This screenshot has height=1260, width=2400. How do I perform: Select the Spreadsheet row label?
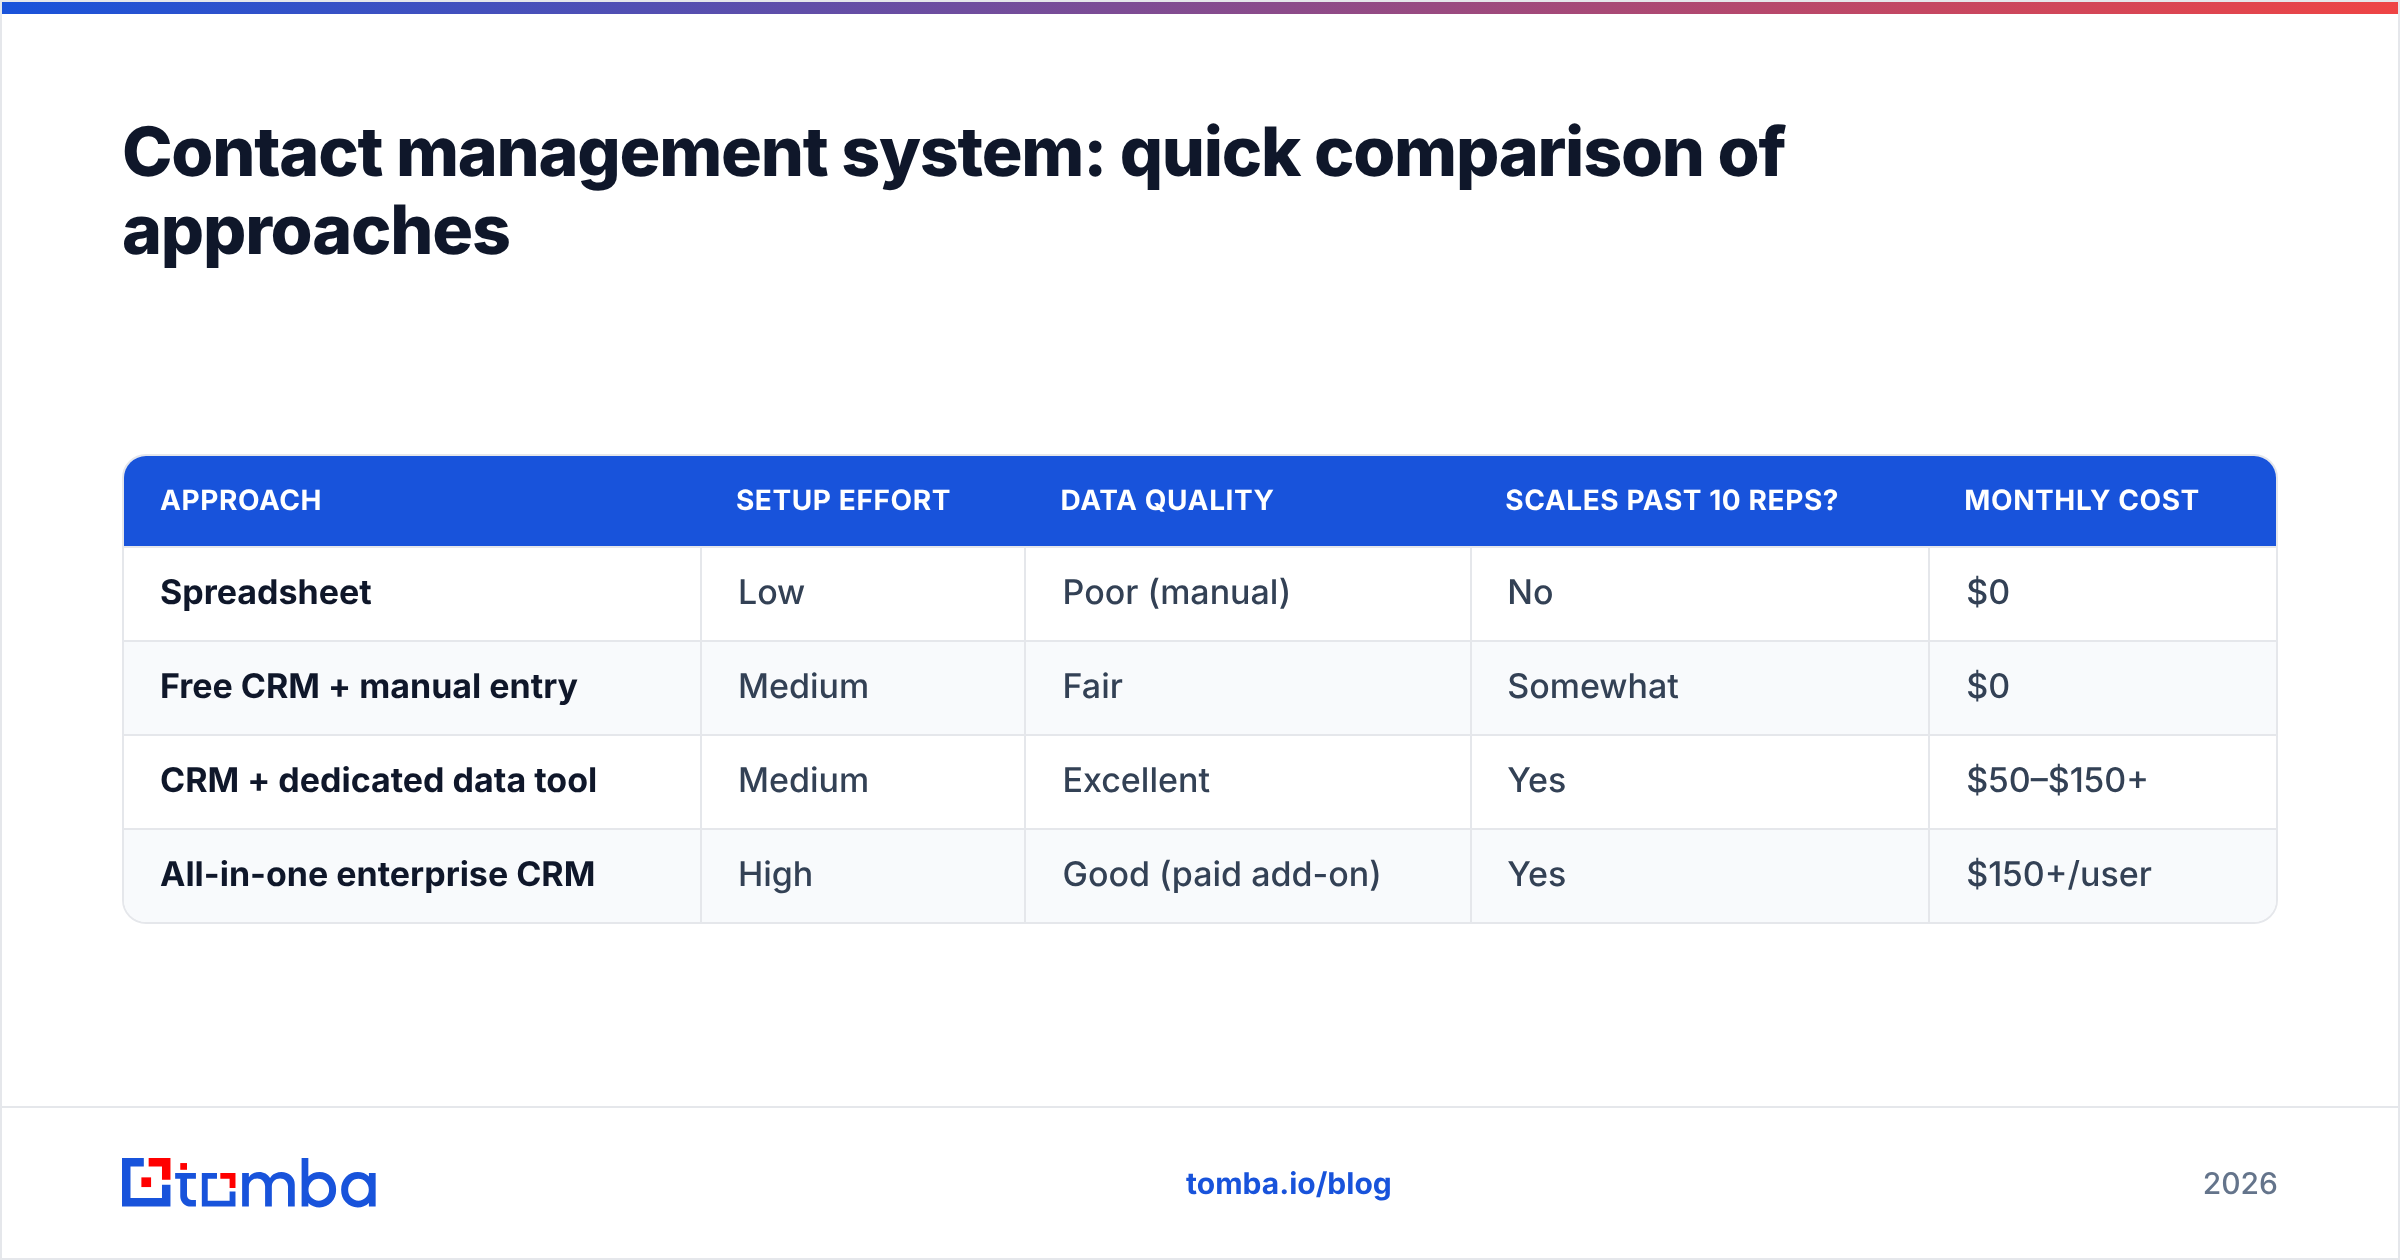click(x=266, y=592)
